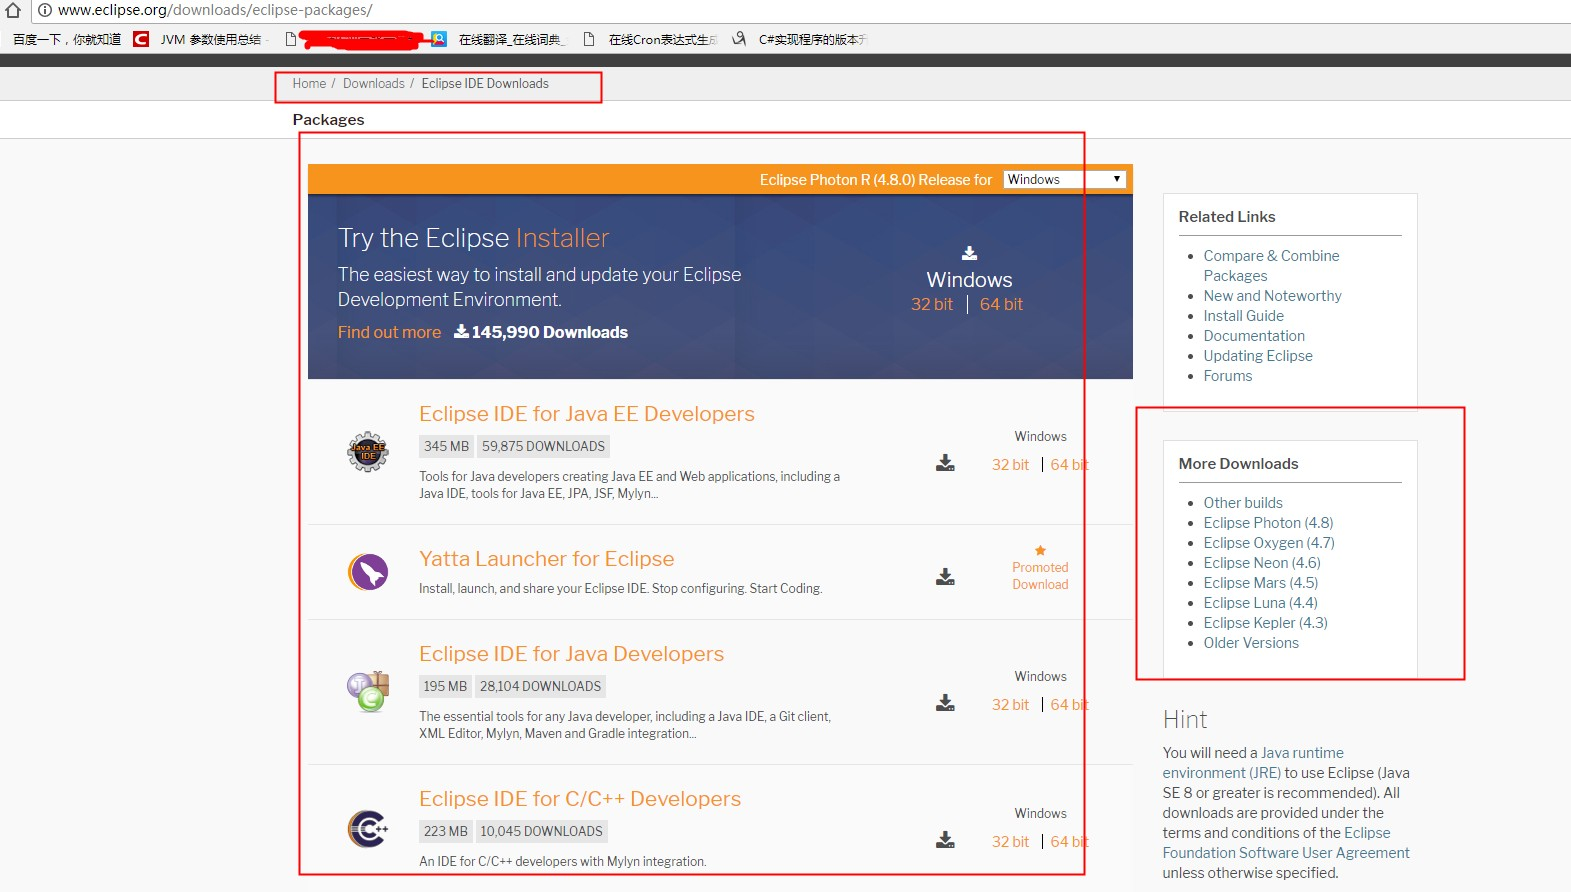The image size is (1571, 892).
Task: Download Java Developers 32 bit
Action: [x=1010, y=705]
